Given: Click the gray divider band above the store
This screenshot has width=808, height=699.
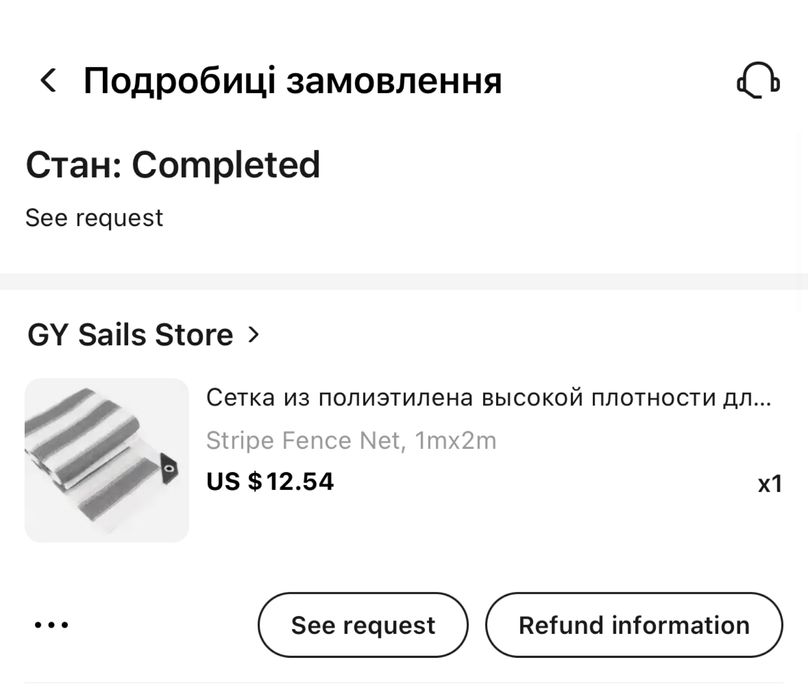Looking at the screenshot, I should tap(404, 281).
